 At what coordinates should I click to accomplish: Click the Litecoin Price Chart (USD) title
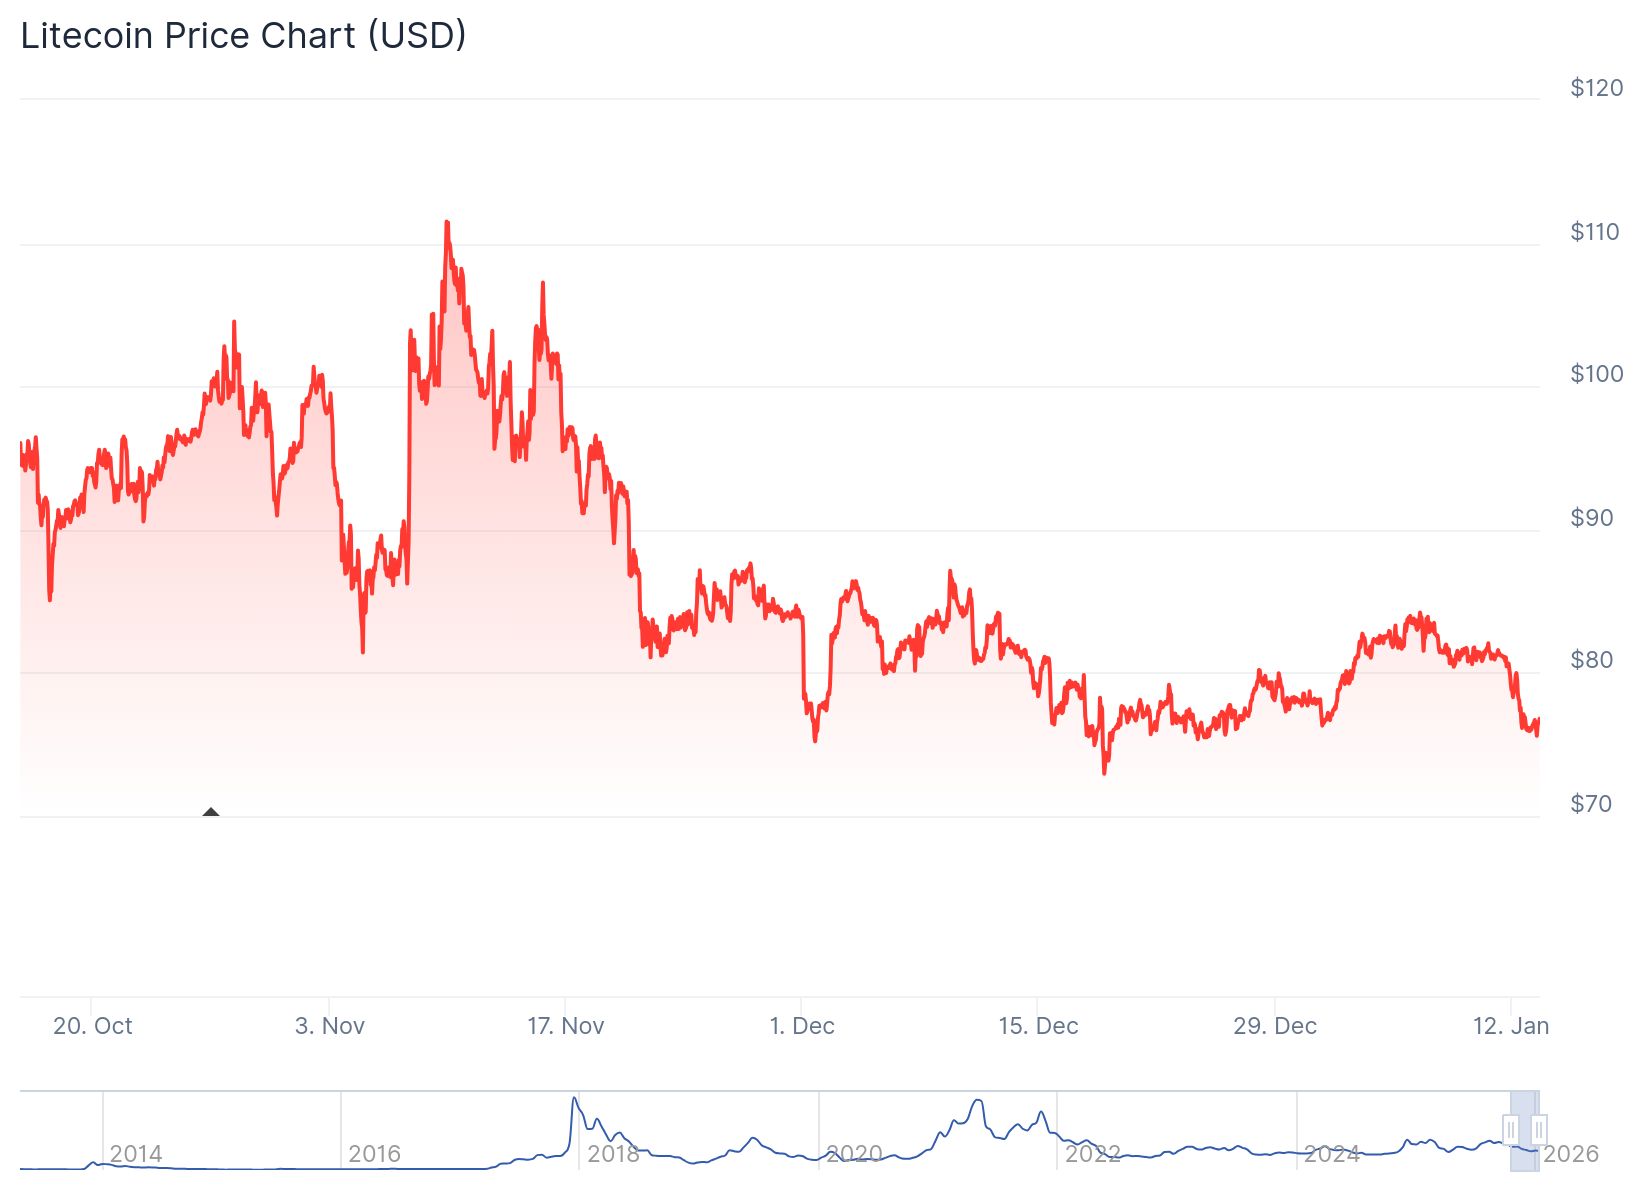coord(243,35)
